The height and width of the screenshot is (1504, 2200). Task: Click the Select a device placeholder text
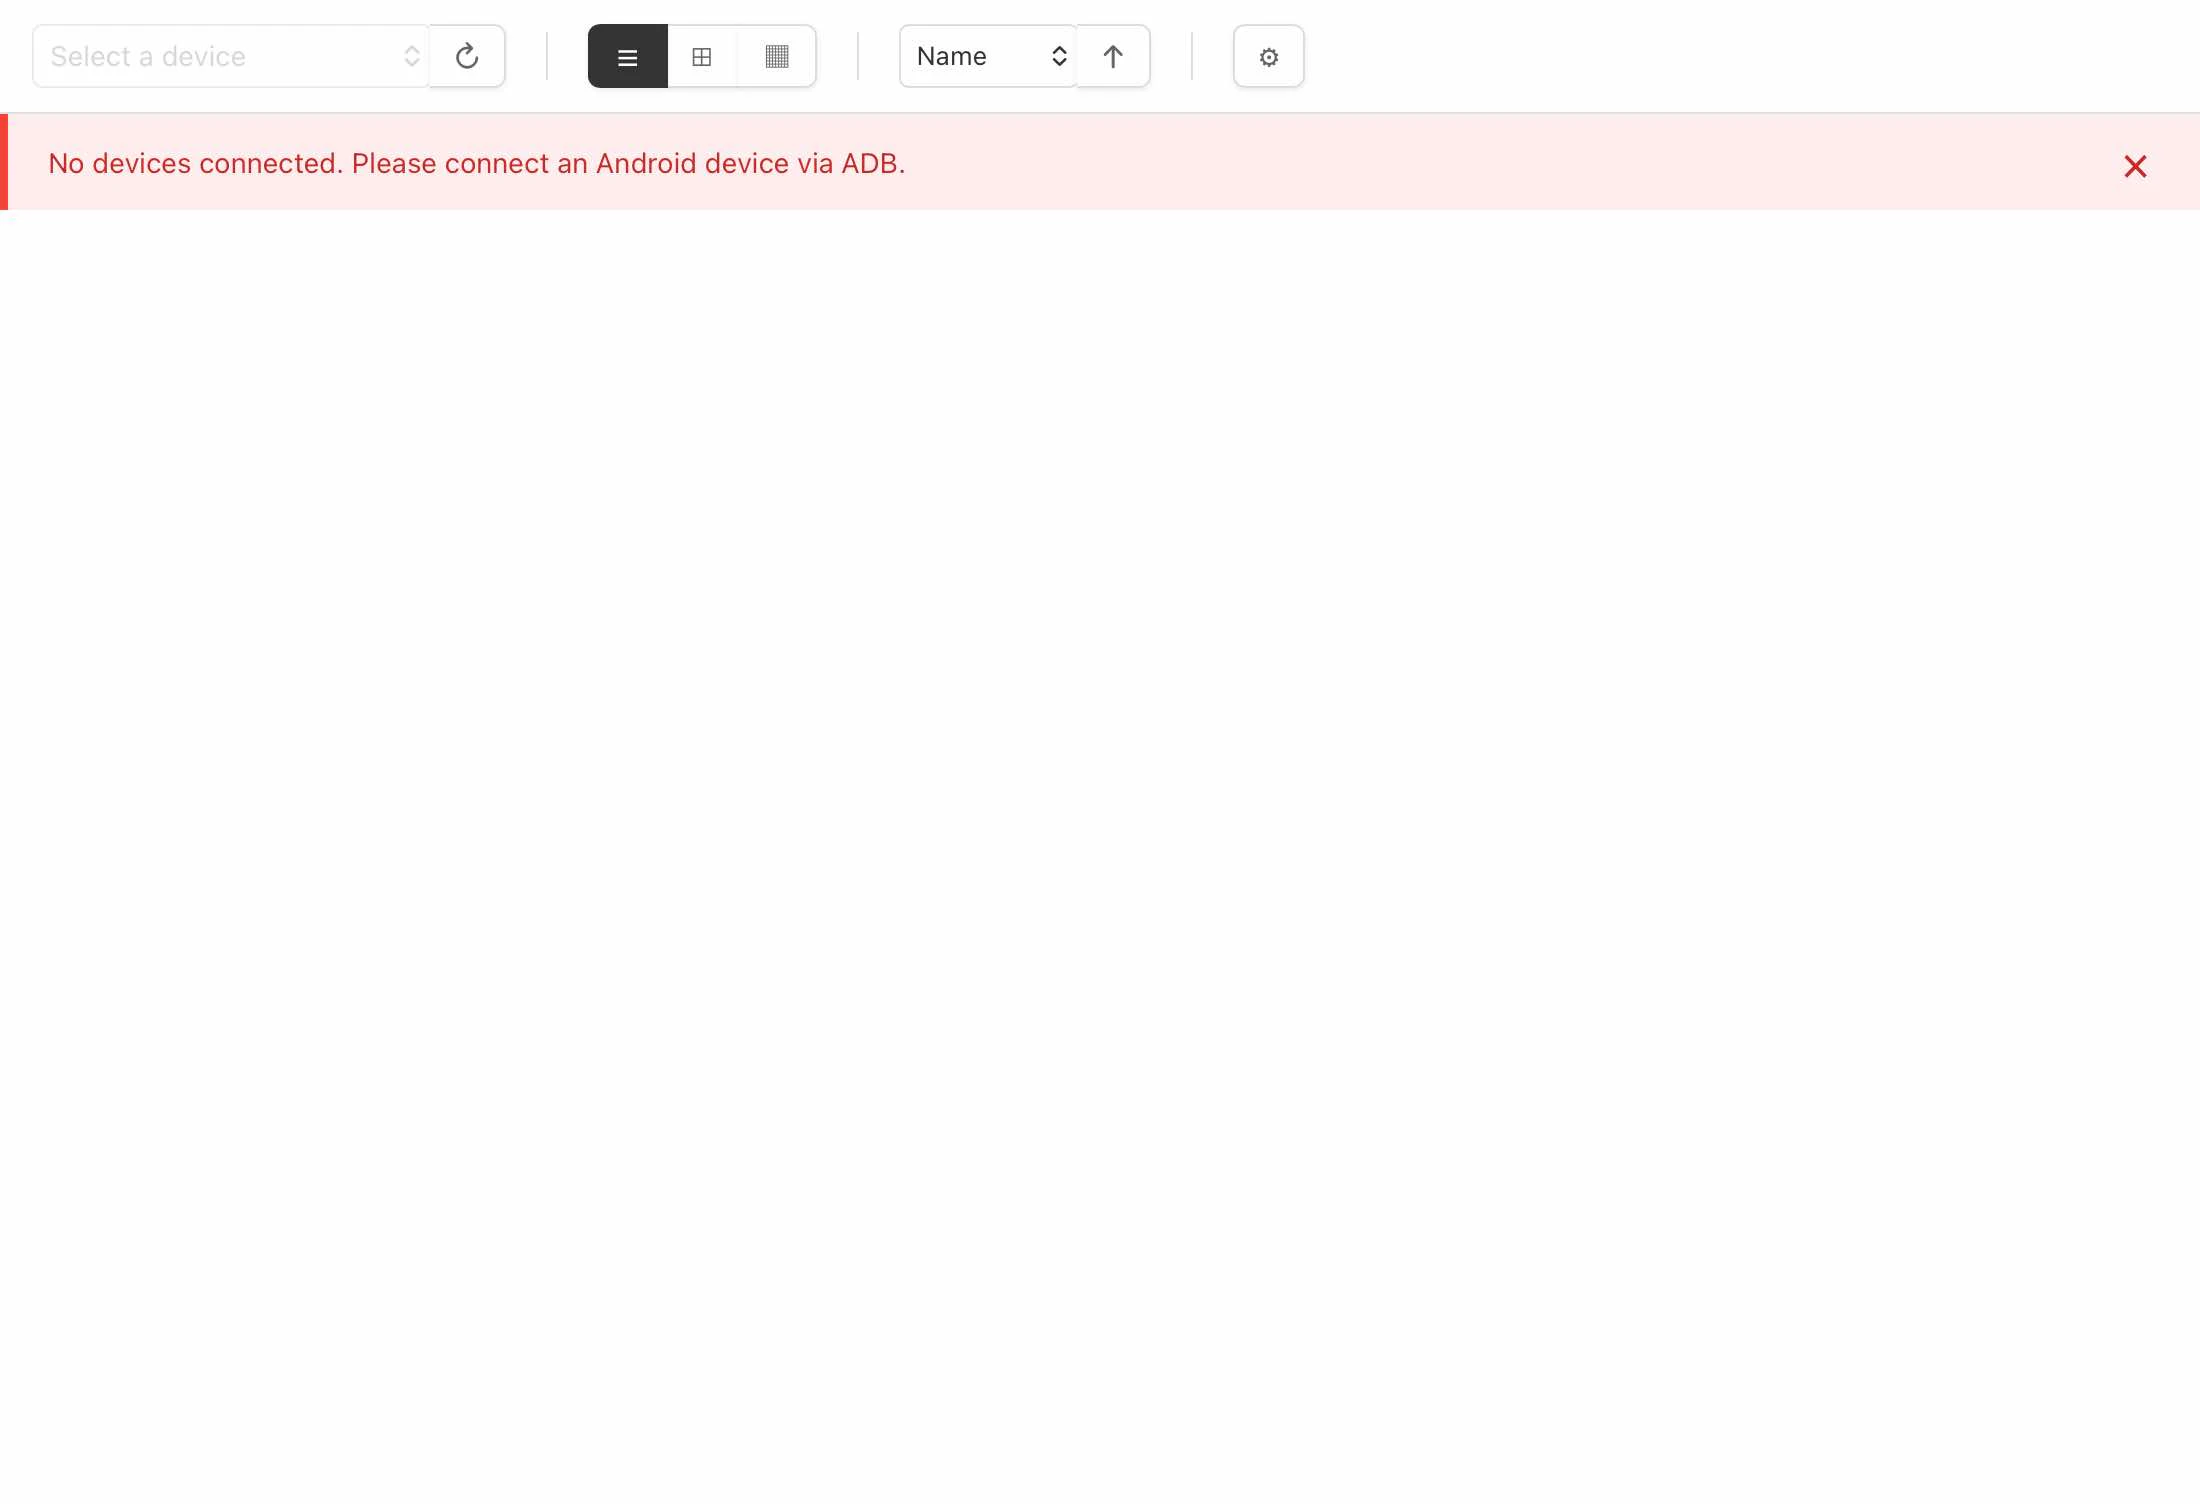[x=148, y=57]
